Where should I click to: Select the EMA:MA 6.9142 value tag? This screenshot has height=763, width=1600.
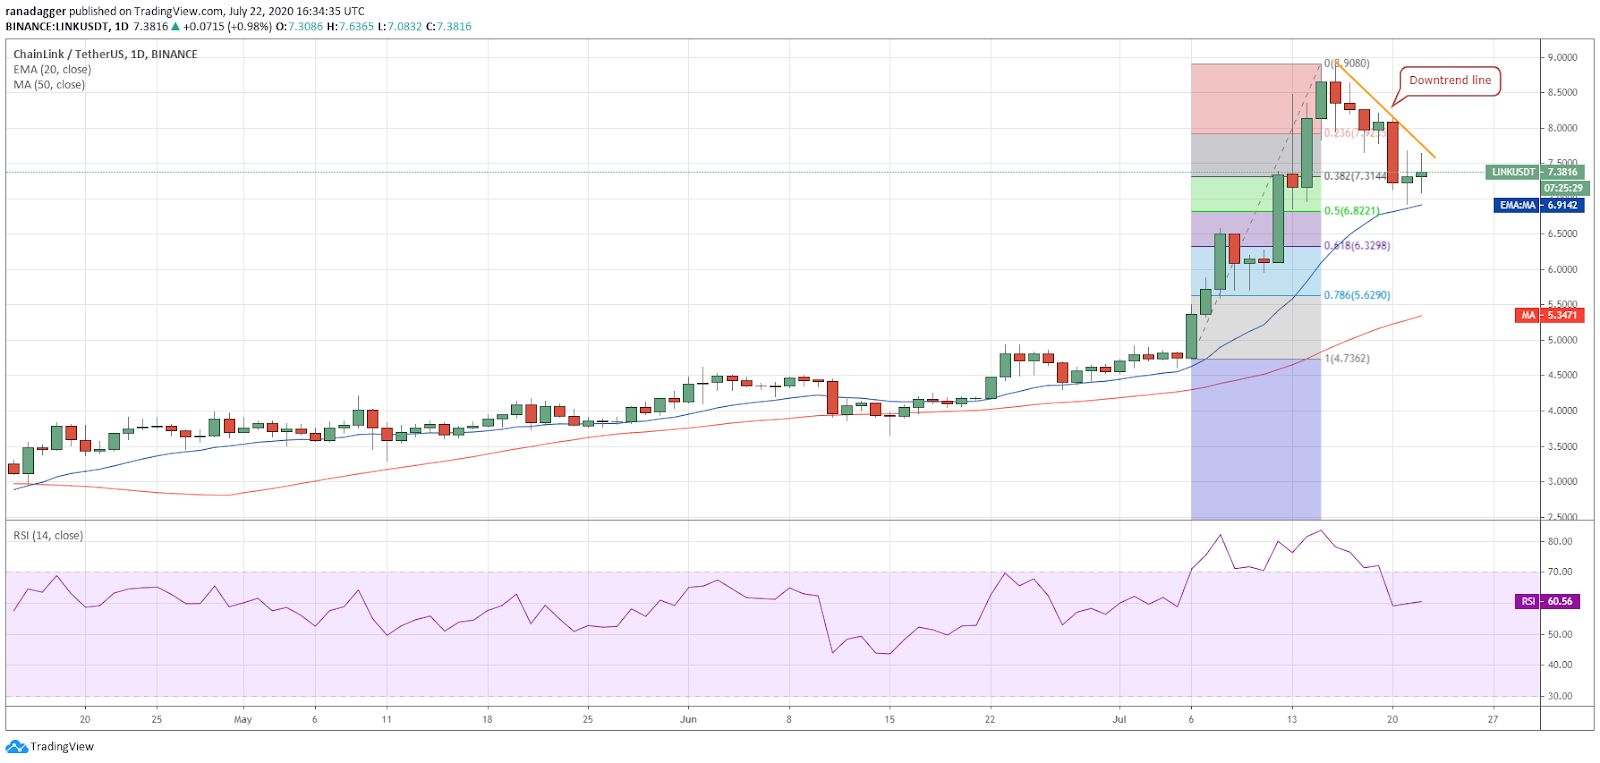tap(1539, 205)
